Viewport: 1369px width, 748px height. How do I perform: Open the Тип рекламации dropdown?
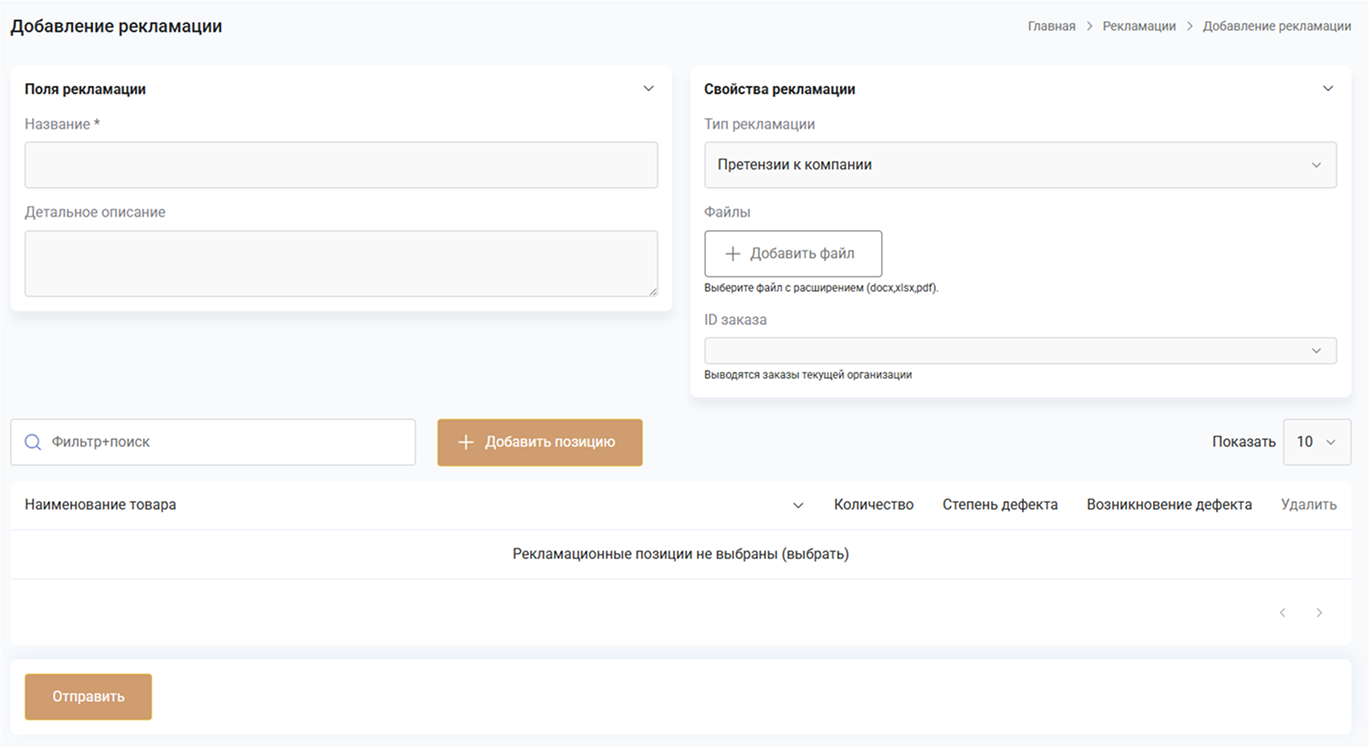click(1020, 165)
